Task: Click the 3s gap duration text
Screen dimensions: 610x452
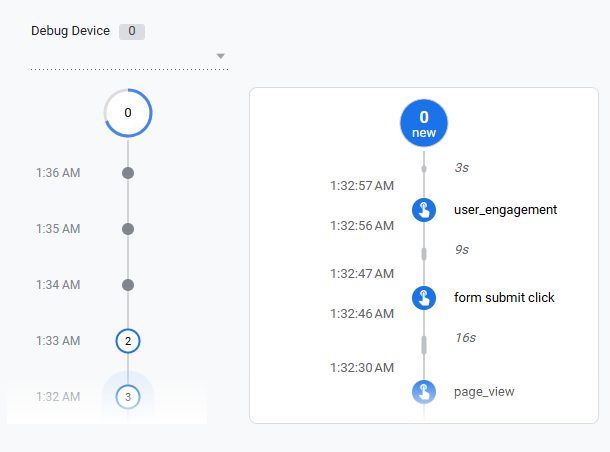Action: [462, 168]
